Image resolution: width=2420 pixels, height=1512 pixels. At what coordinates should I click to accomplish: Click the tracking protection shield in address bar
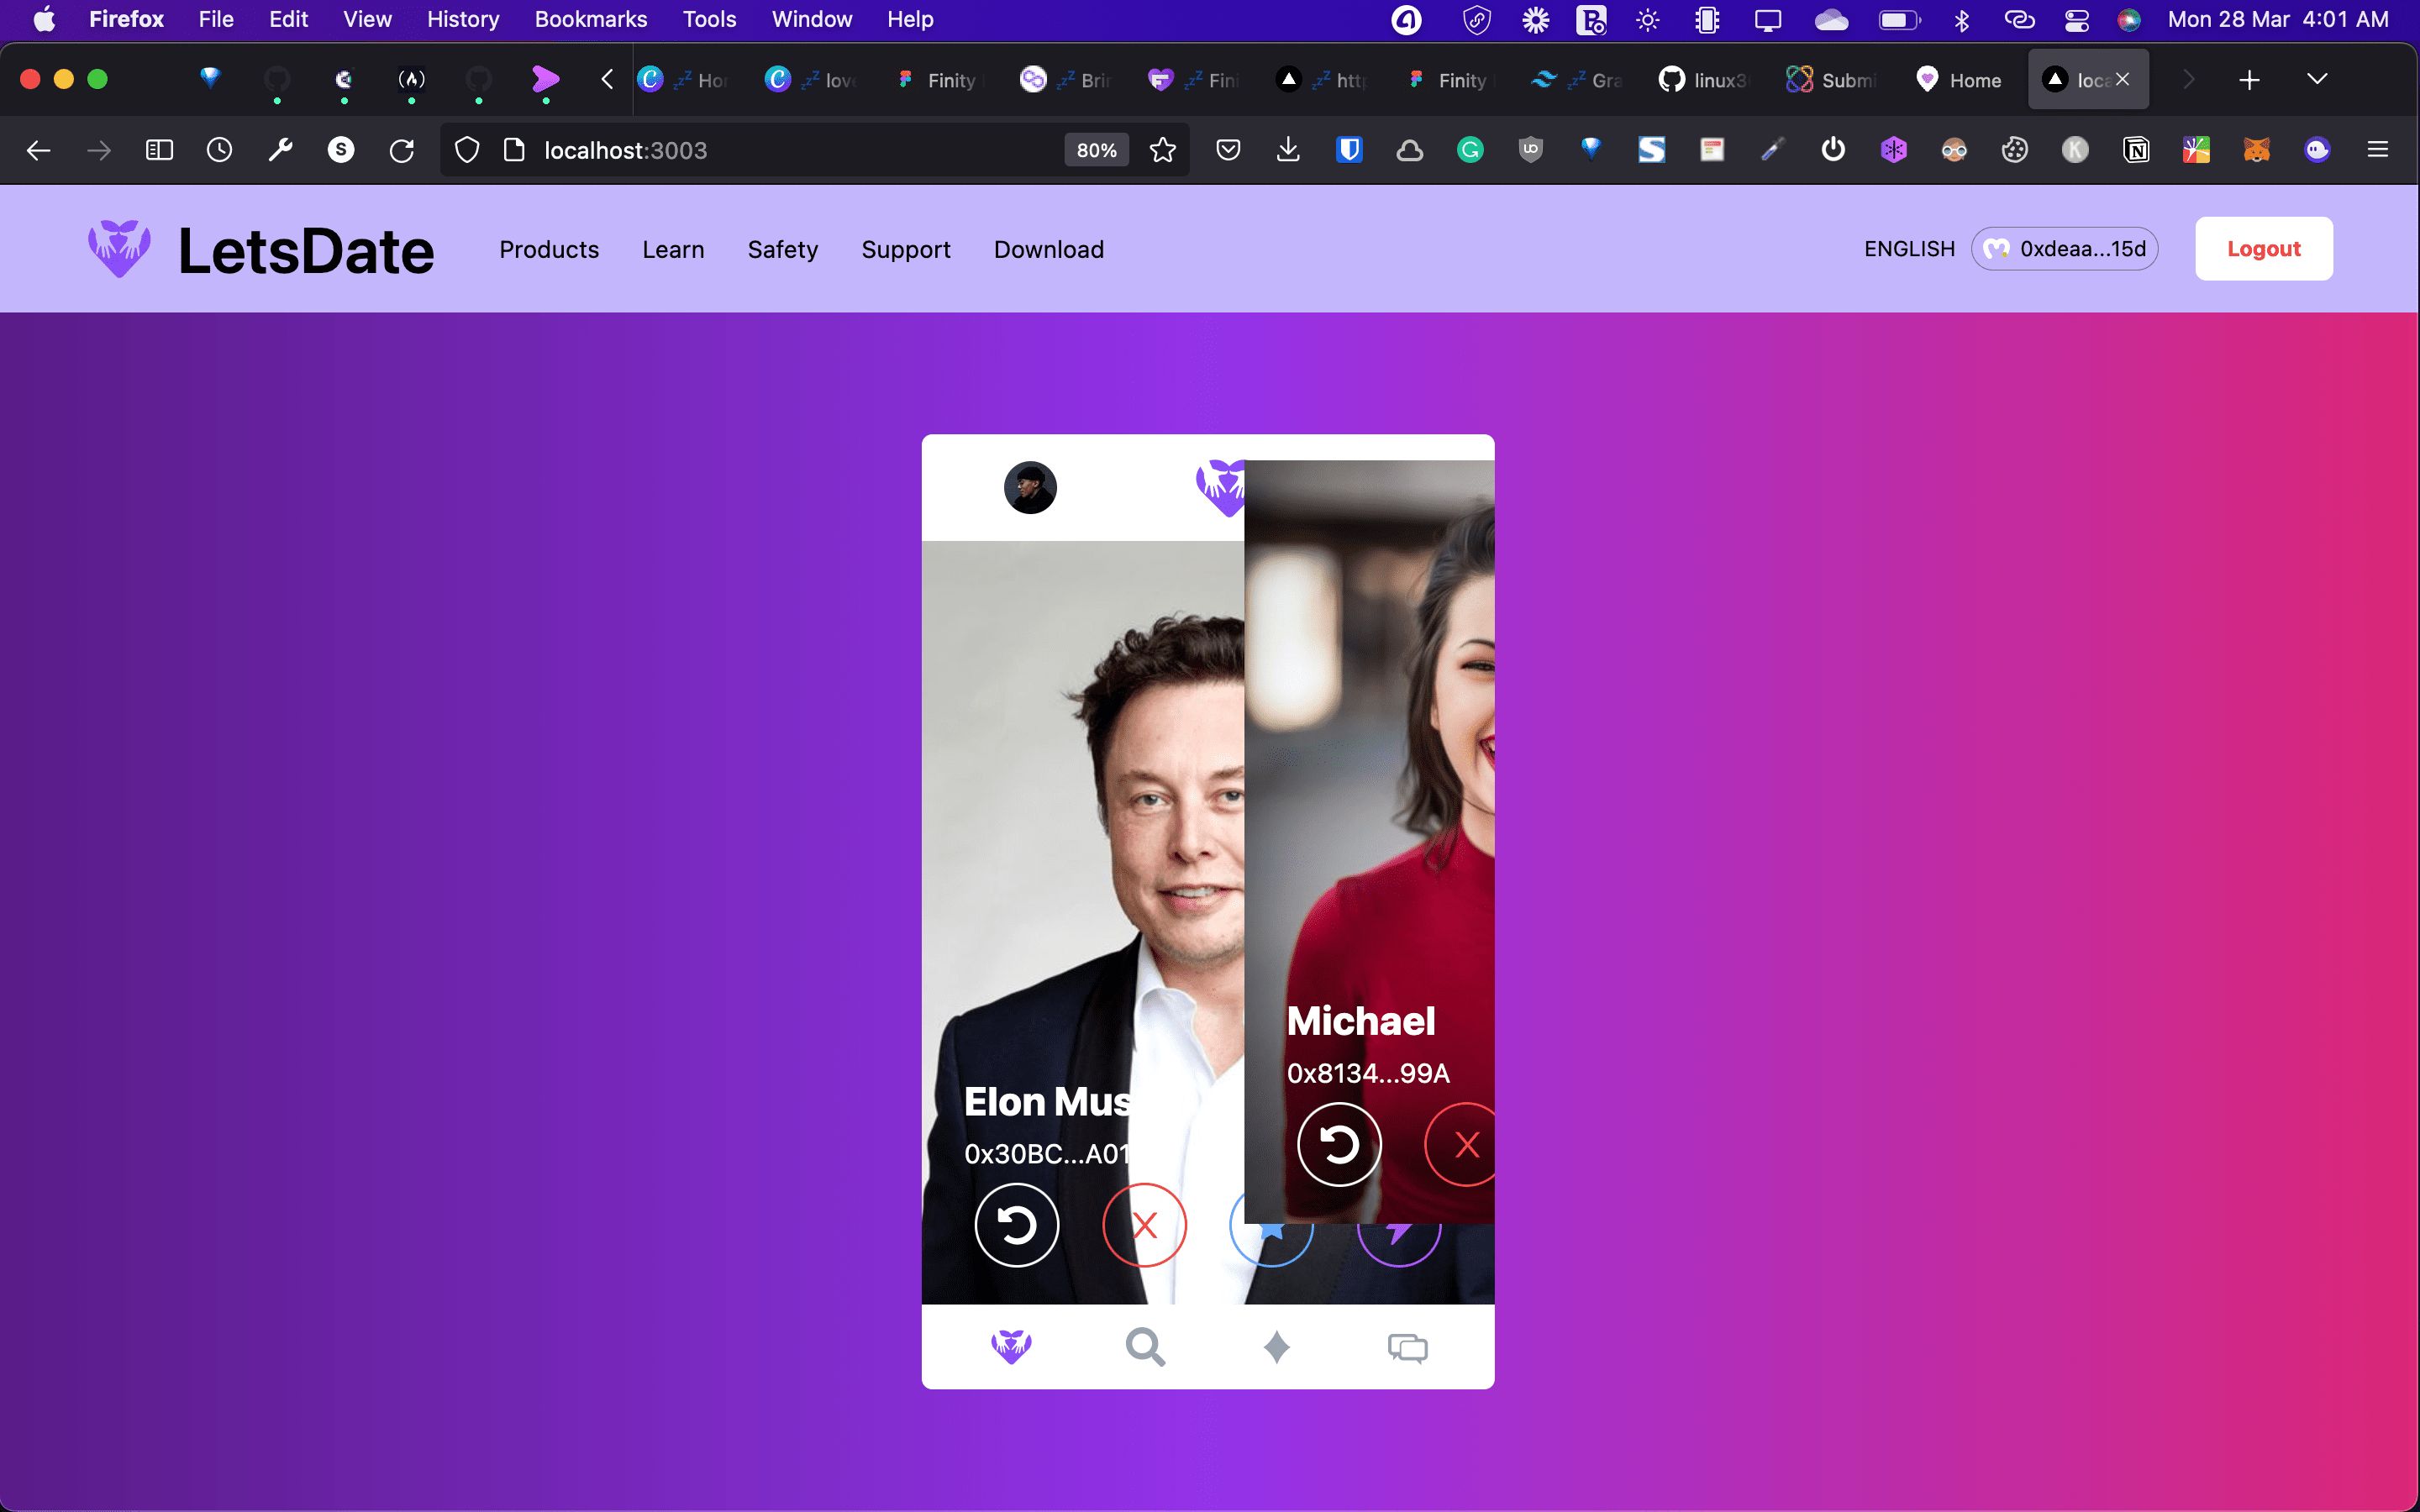pos(466,150)
